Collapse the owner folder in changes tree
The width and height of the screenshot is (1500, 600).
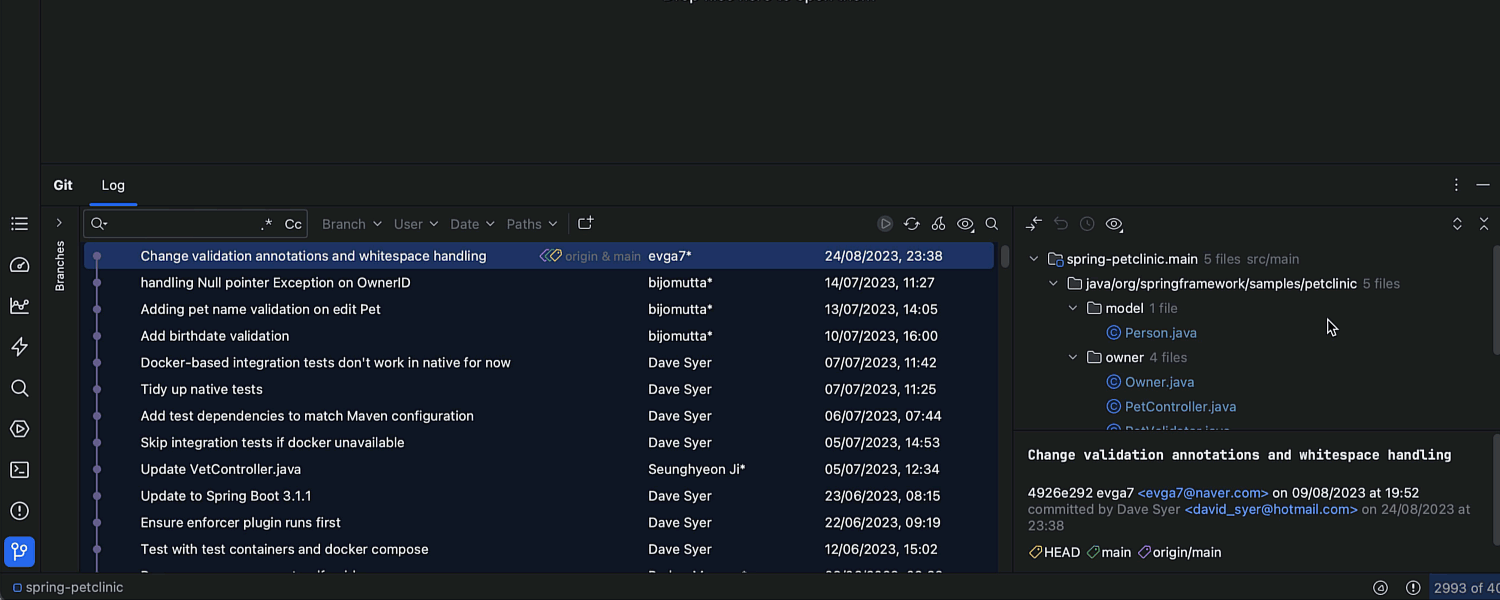(1073, 357)
